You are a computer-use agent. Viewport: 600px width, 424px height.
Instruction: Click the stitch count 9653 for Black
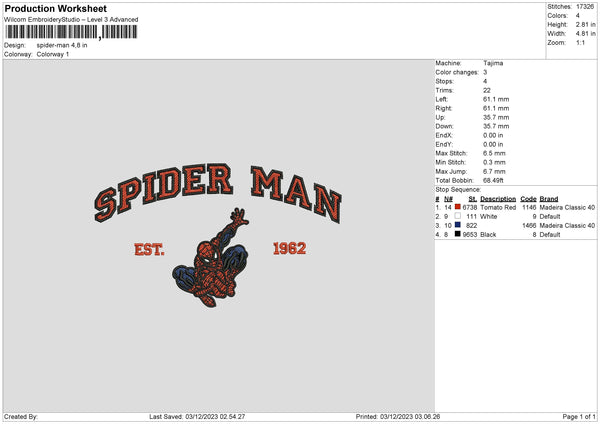[x=470, y=235]
